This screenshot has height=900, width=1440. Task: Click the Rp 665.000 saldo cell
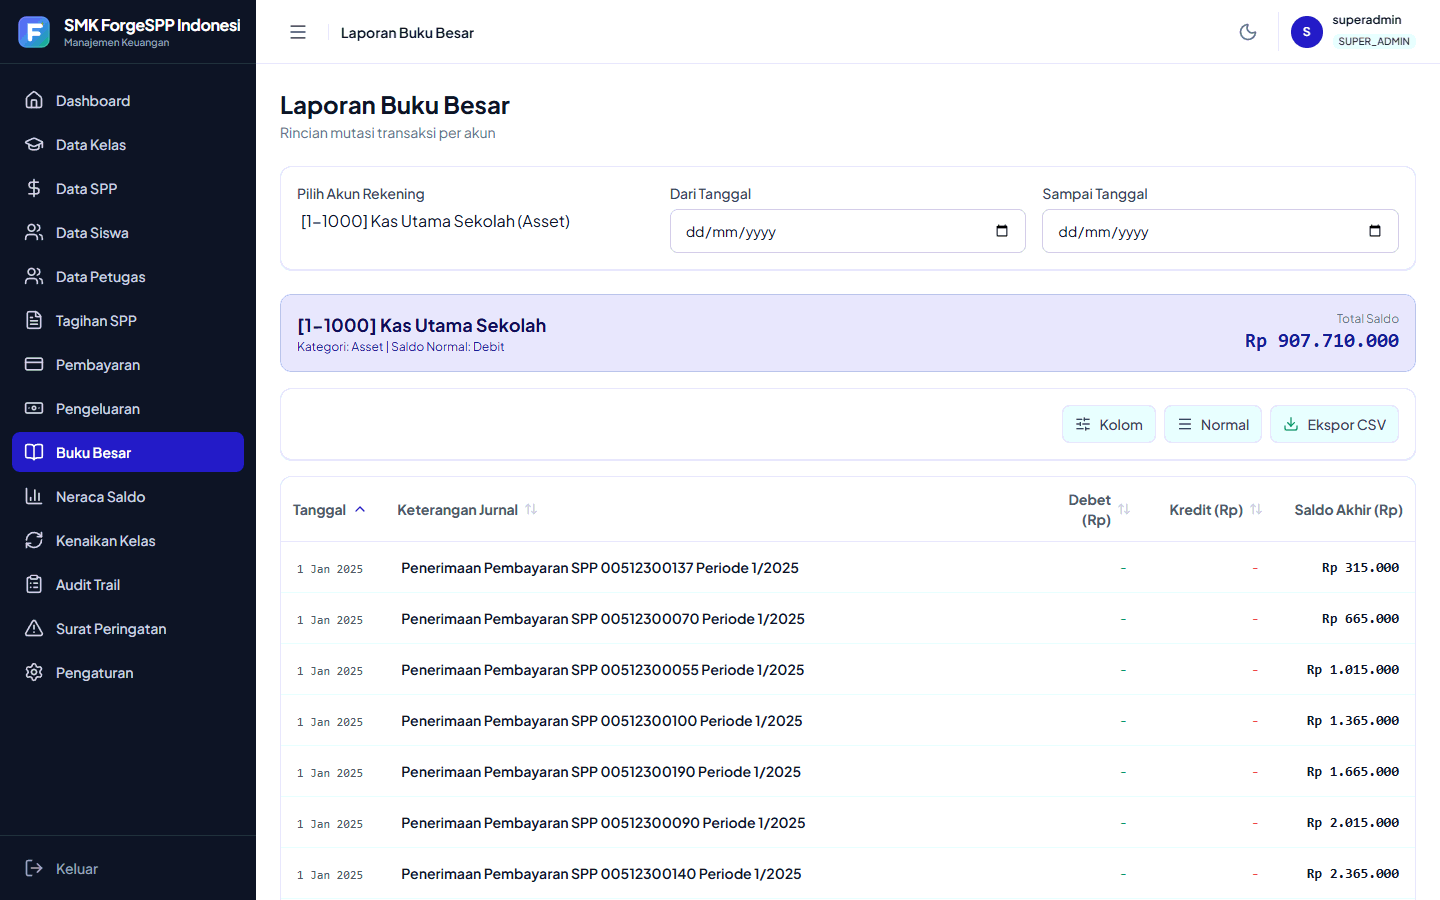1360,619
